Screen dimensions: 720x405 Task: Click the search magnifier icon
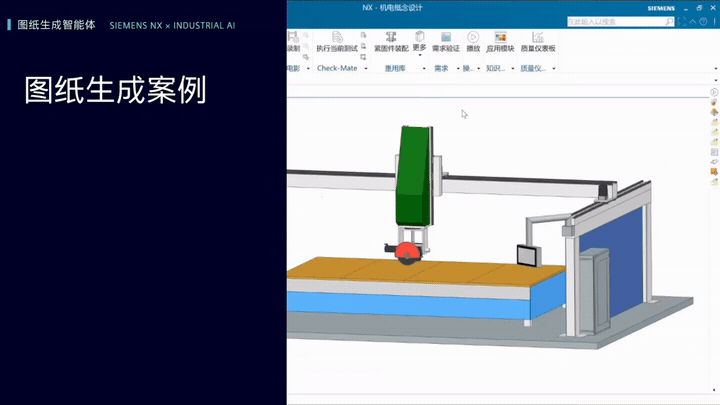669,22
